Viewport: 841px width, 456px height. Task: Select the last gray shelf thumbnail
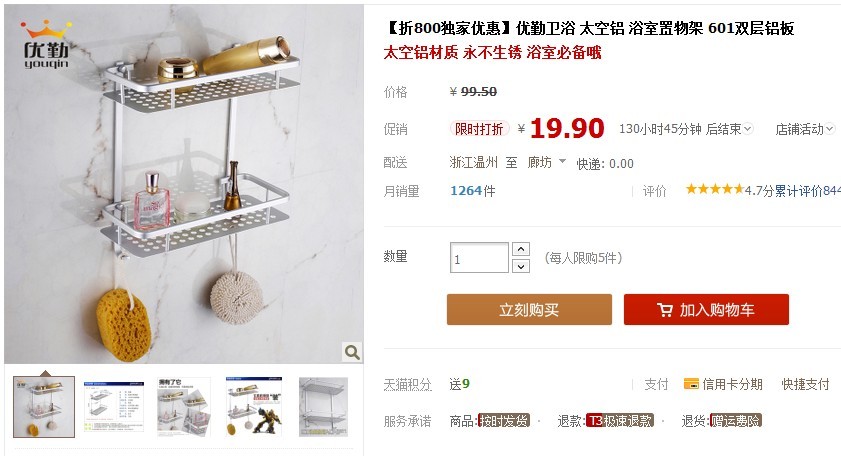pyautogui.click(x=323, y=407)
